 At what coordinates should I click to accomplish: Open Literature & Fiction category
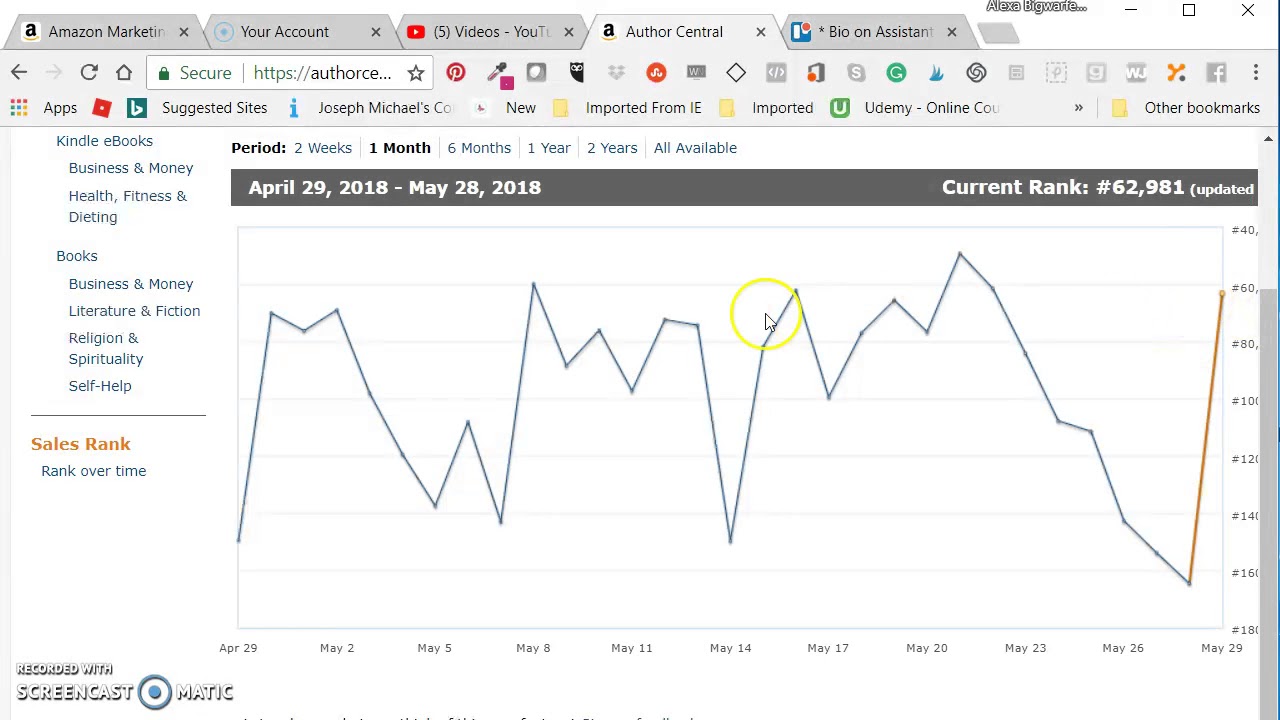(x=134, y=311)
